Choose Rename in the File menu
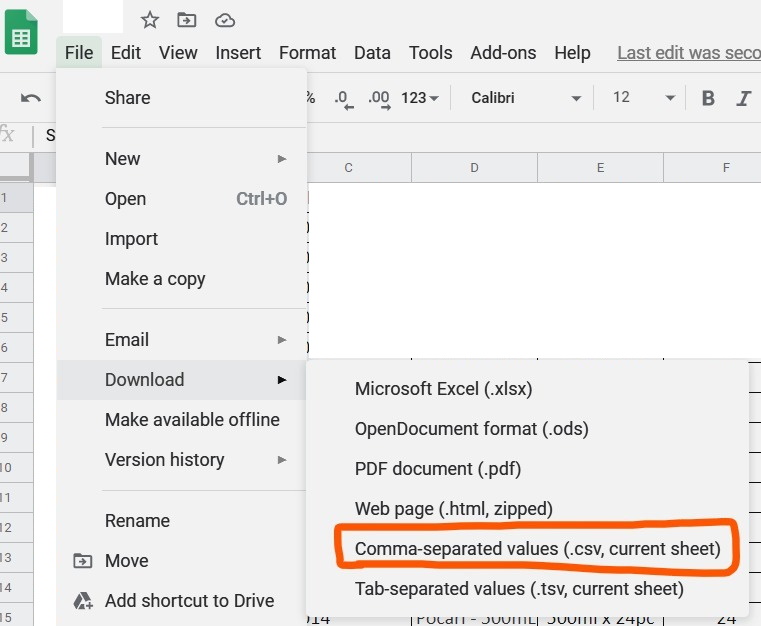 click(x=182, y=521)
